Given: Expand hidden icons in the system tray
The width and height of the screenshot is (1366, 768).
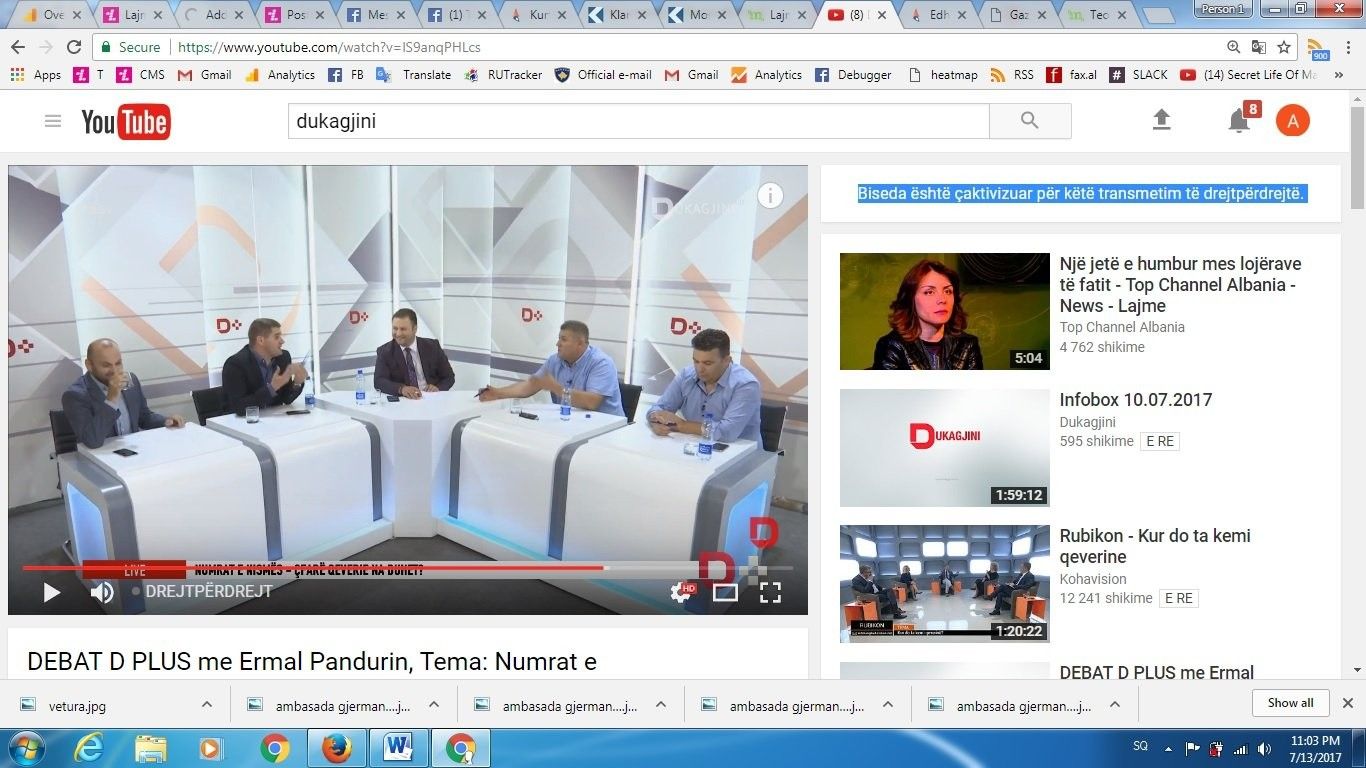Looking at the screenshot, I should [1168, 748].
